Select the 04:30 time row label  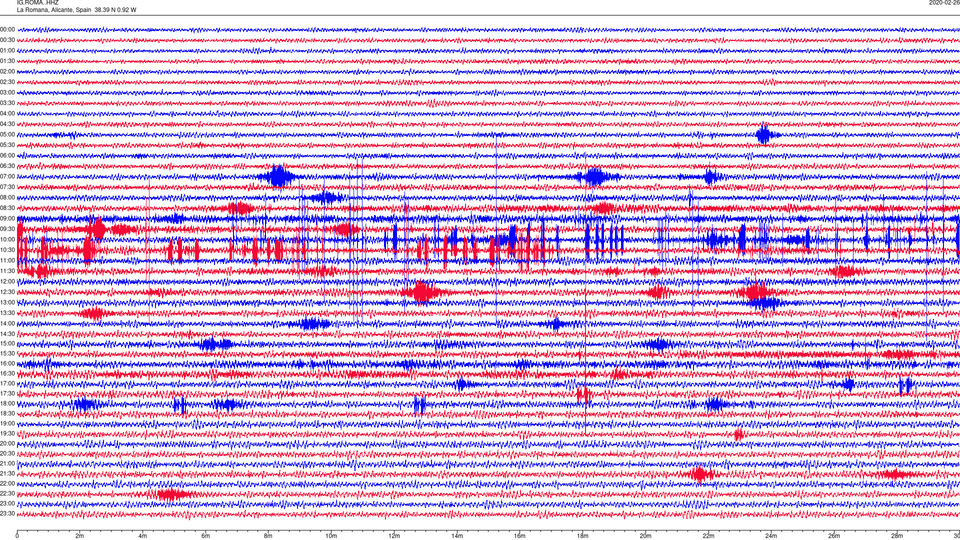[7, 124]
